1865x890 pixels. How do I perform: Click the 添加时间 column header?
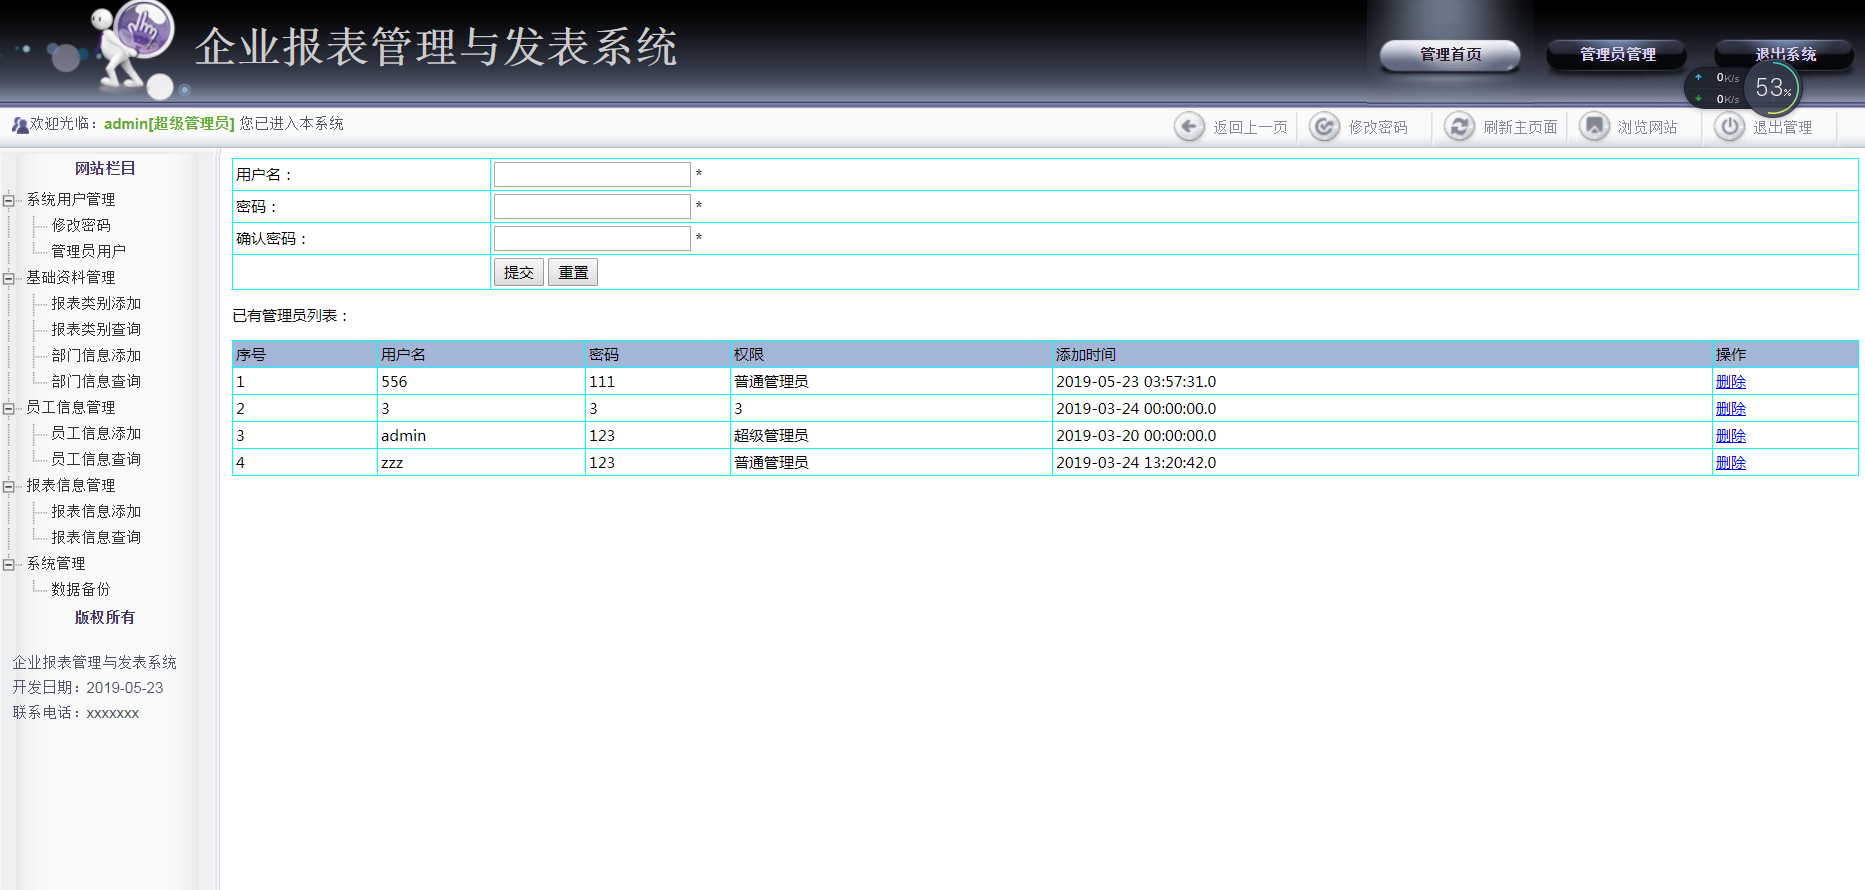[x=1086, y=354]
